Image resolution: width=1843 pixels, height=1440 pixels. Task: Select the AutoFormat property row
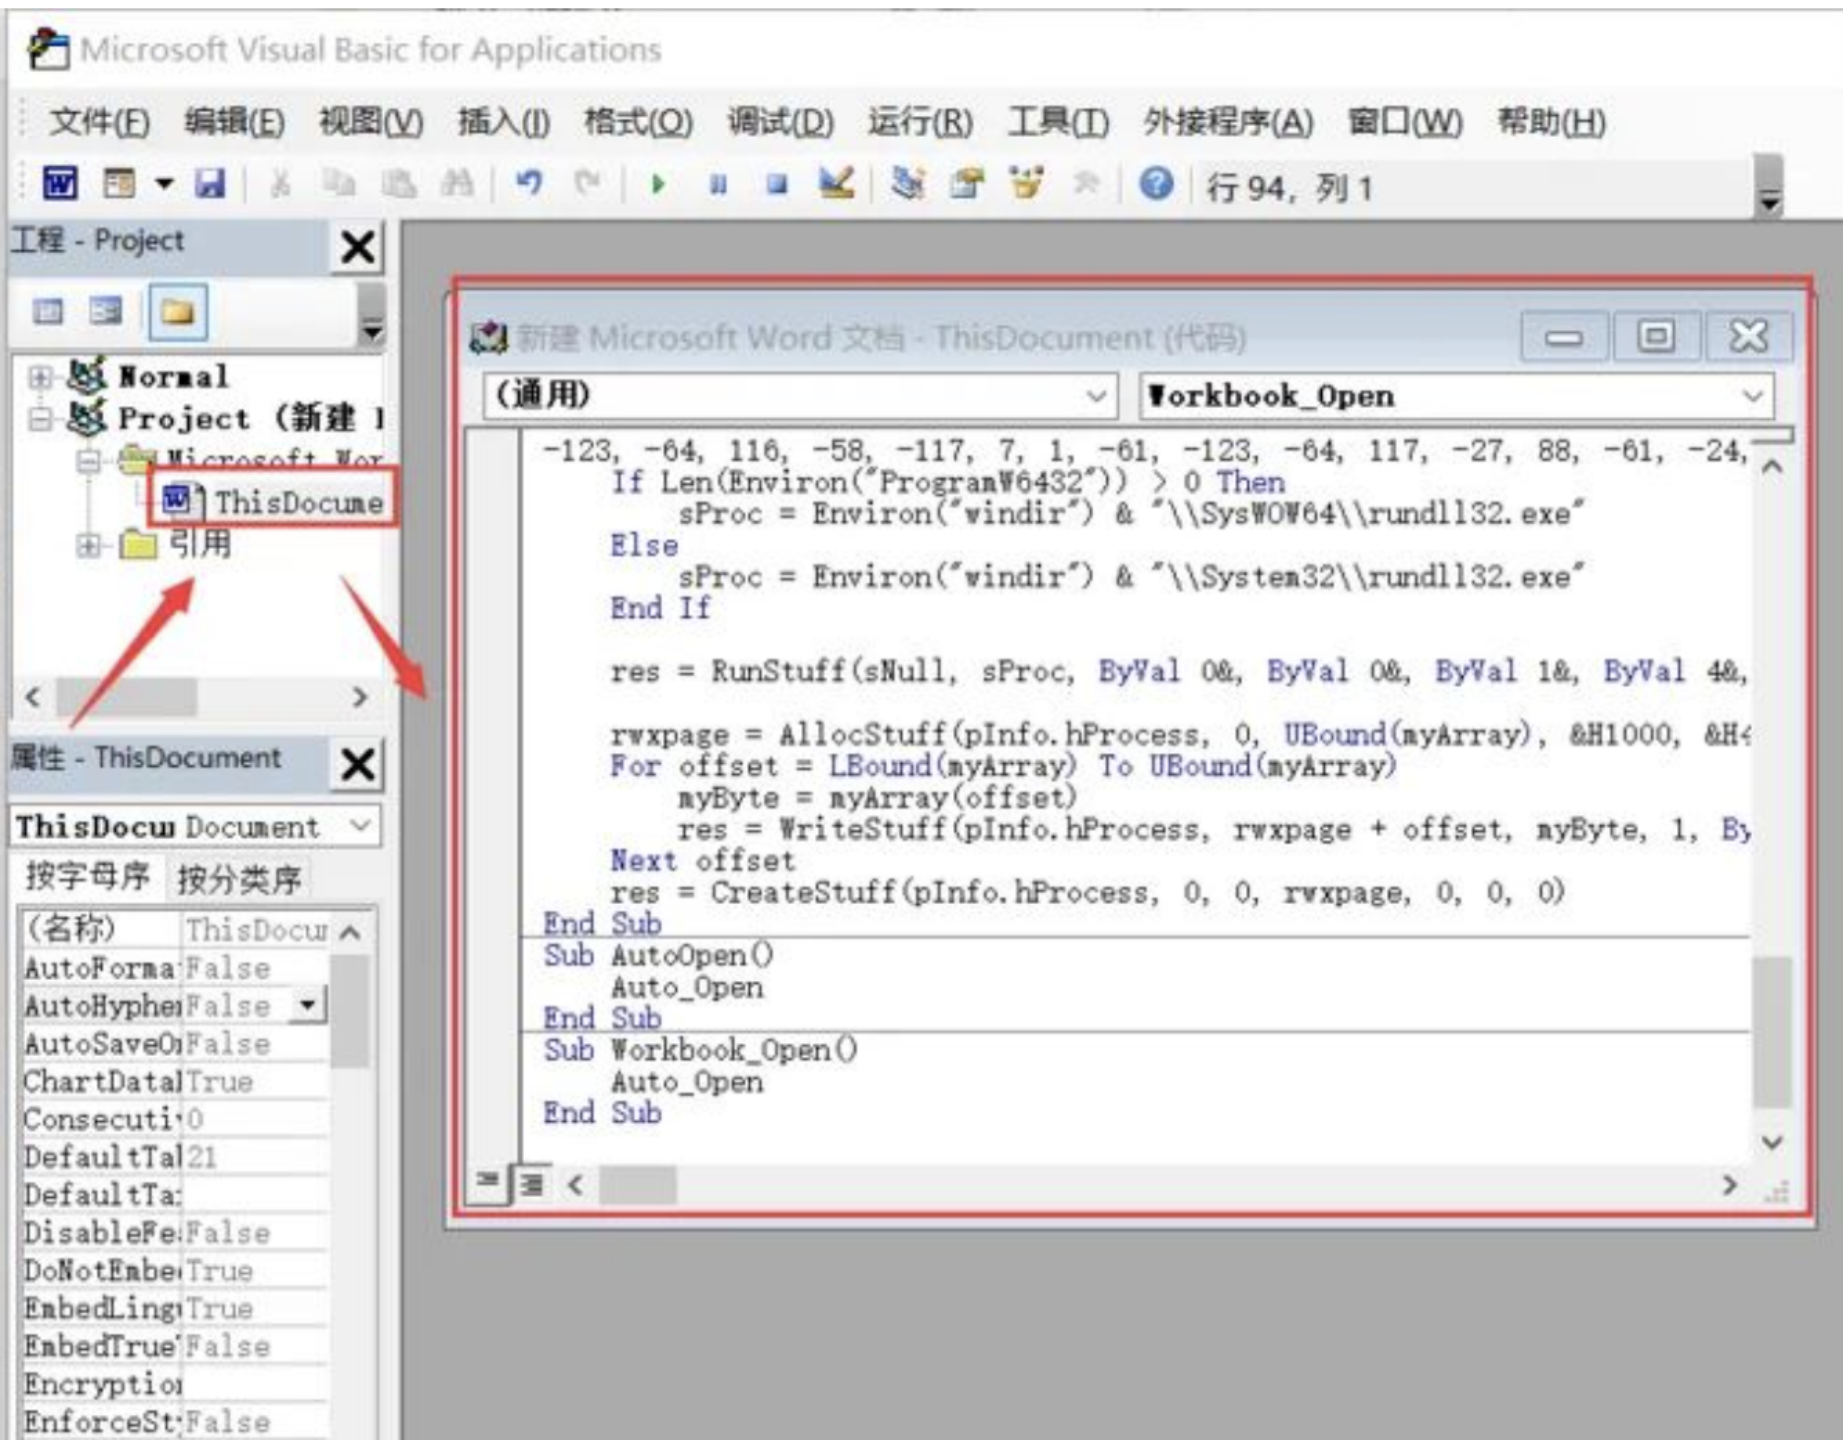coord(174,967)
